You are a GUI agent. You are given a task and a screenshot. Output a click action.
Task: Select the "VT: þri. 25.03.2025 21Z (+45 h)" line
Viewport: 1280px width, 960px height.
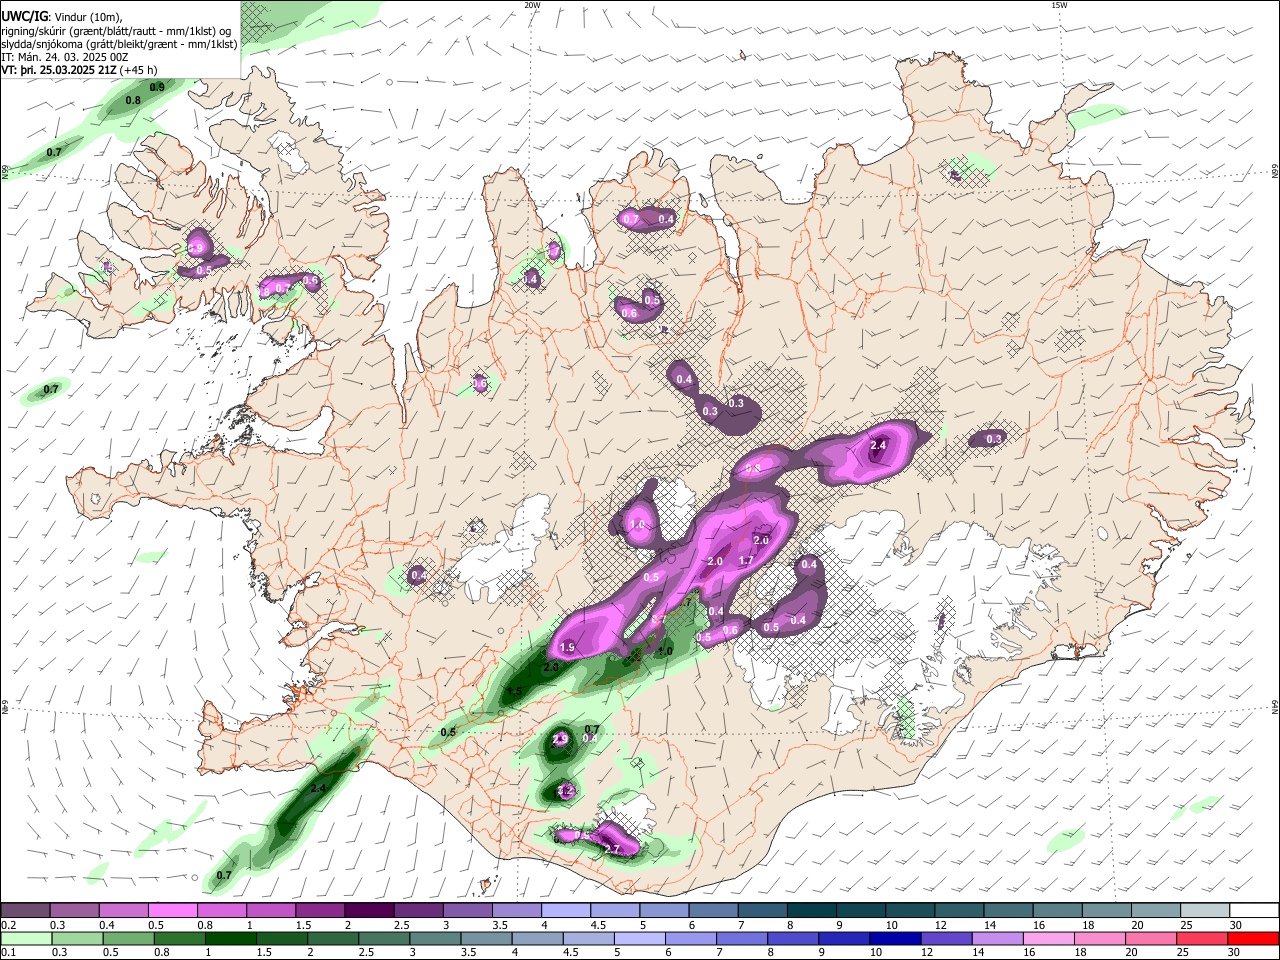(x=79, y=71)
